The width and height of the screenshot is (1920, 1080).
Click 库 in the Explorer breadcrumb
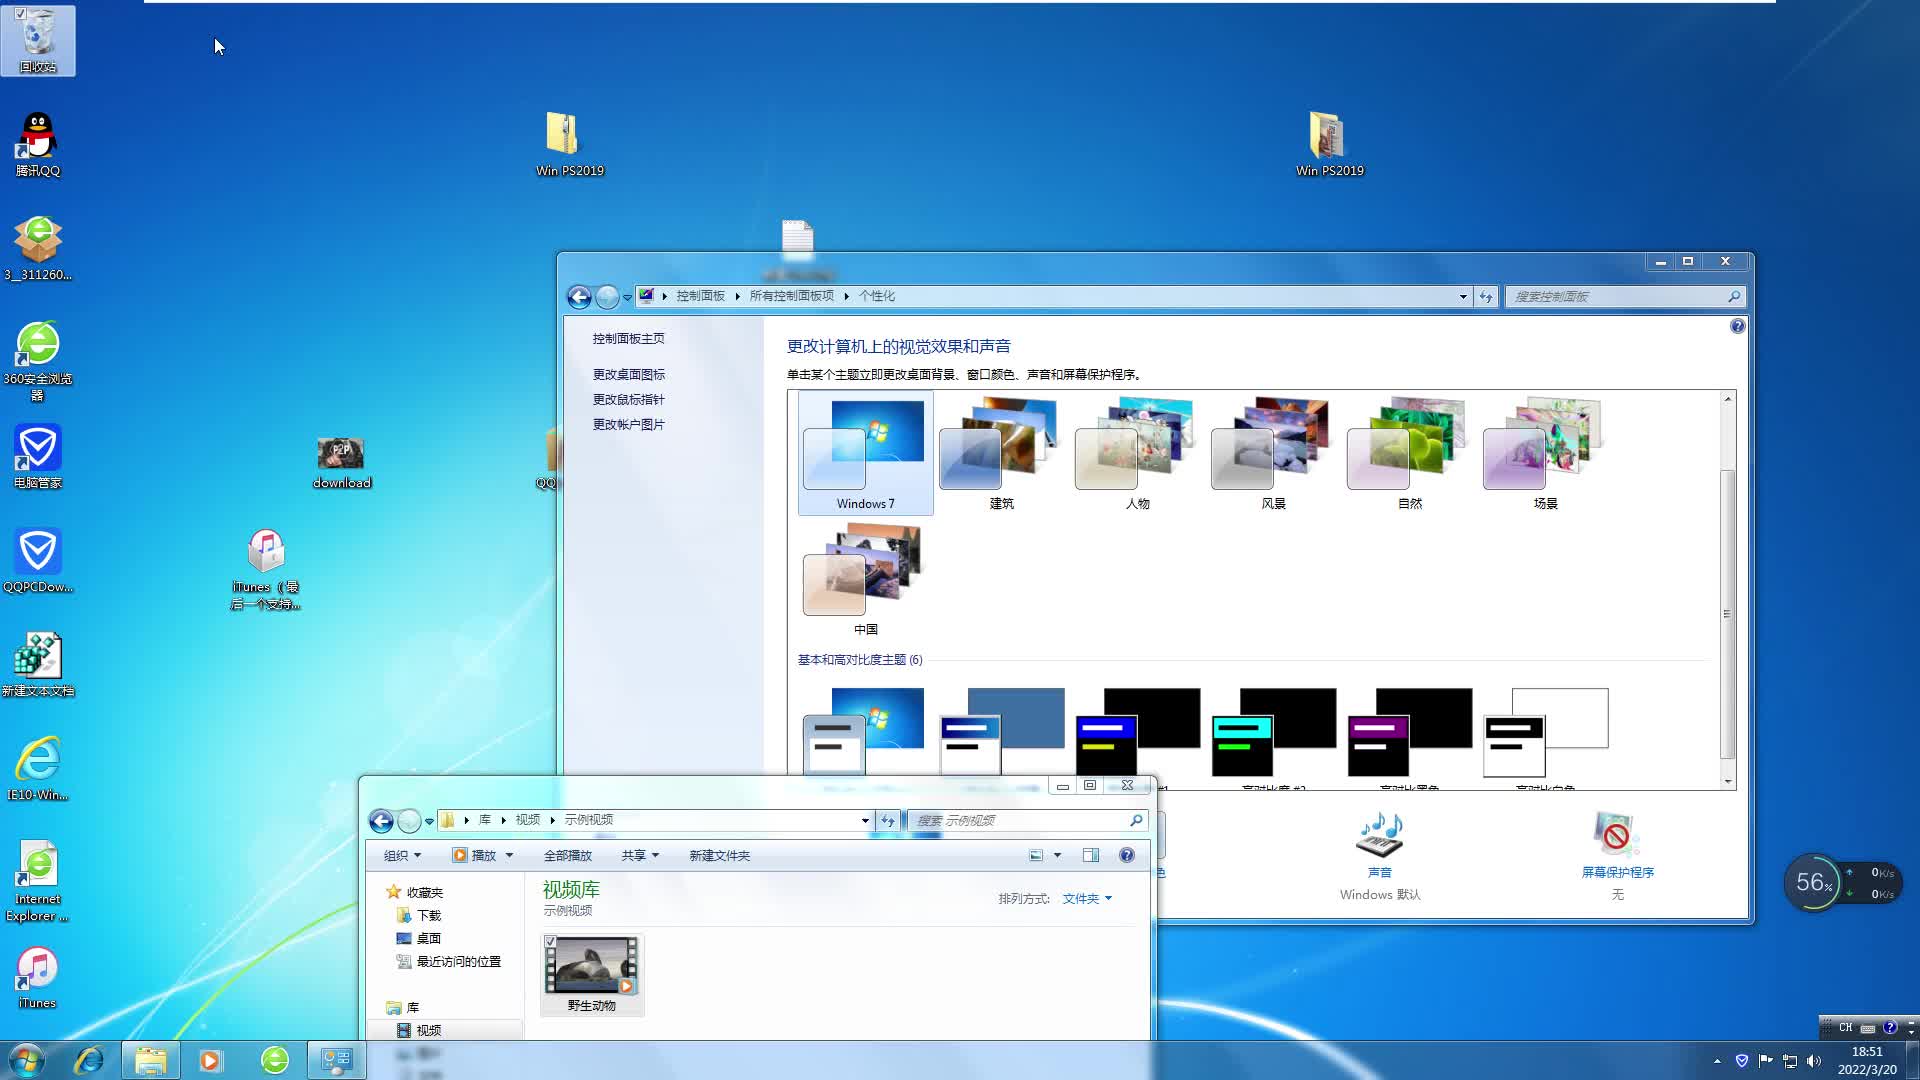484,820
